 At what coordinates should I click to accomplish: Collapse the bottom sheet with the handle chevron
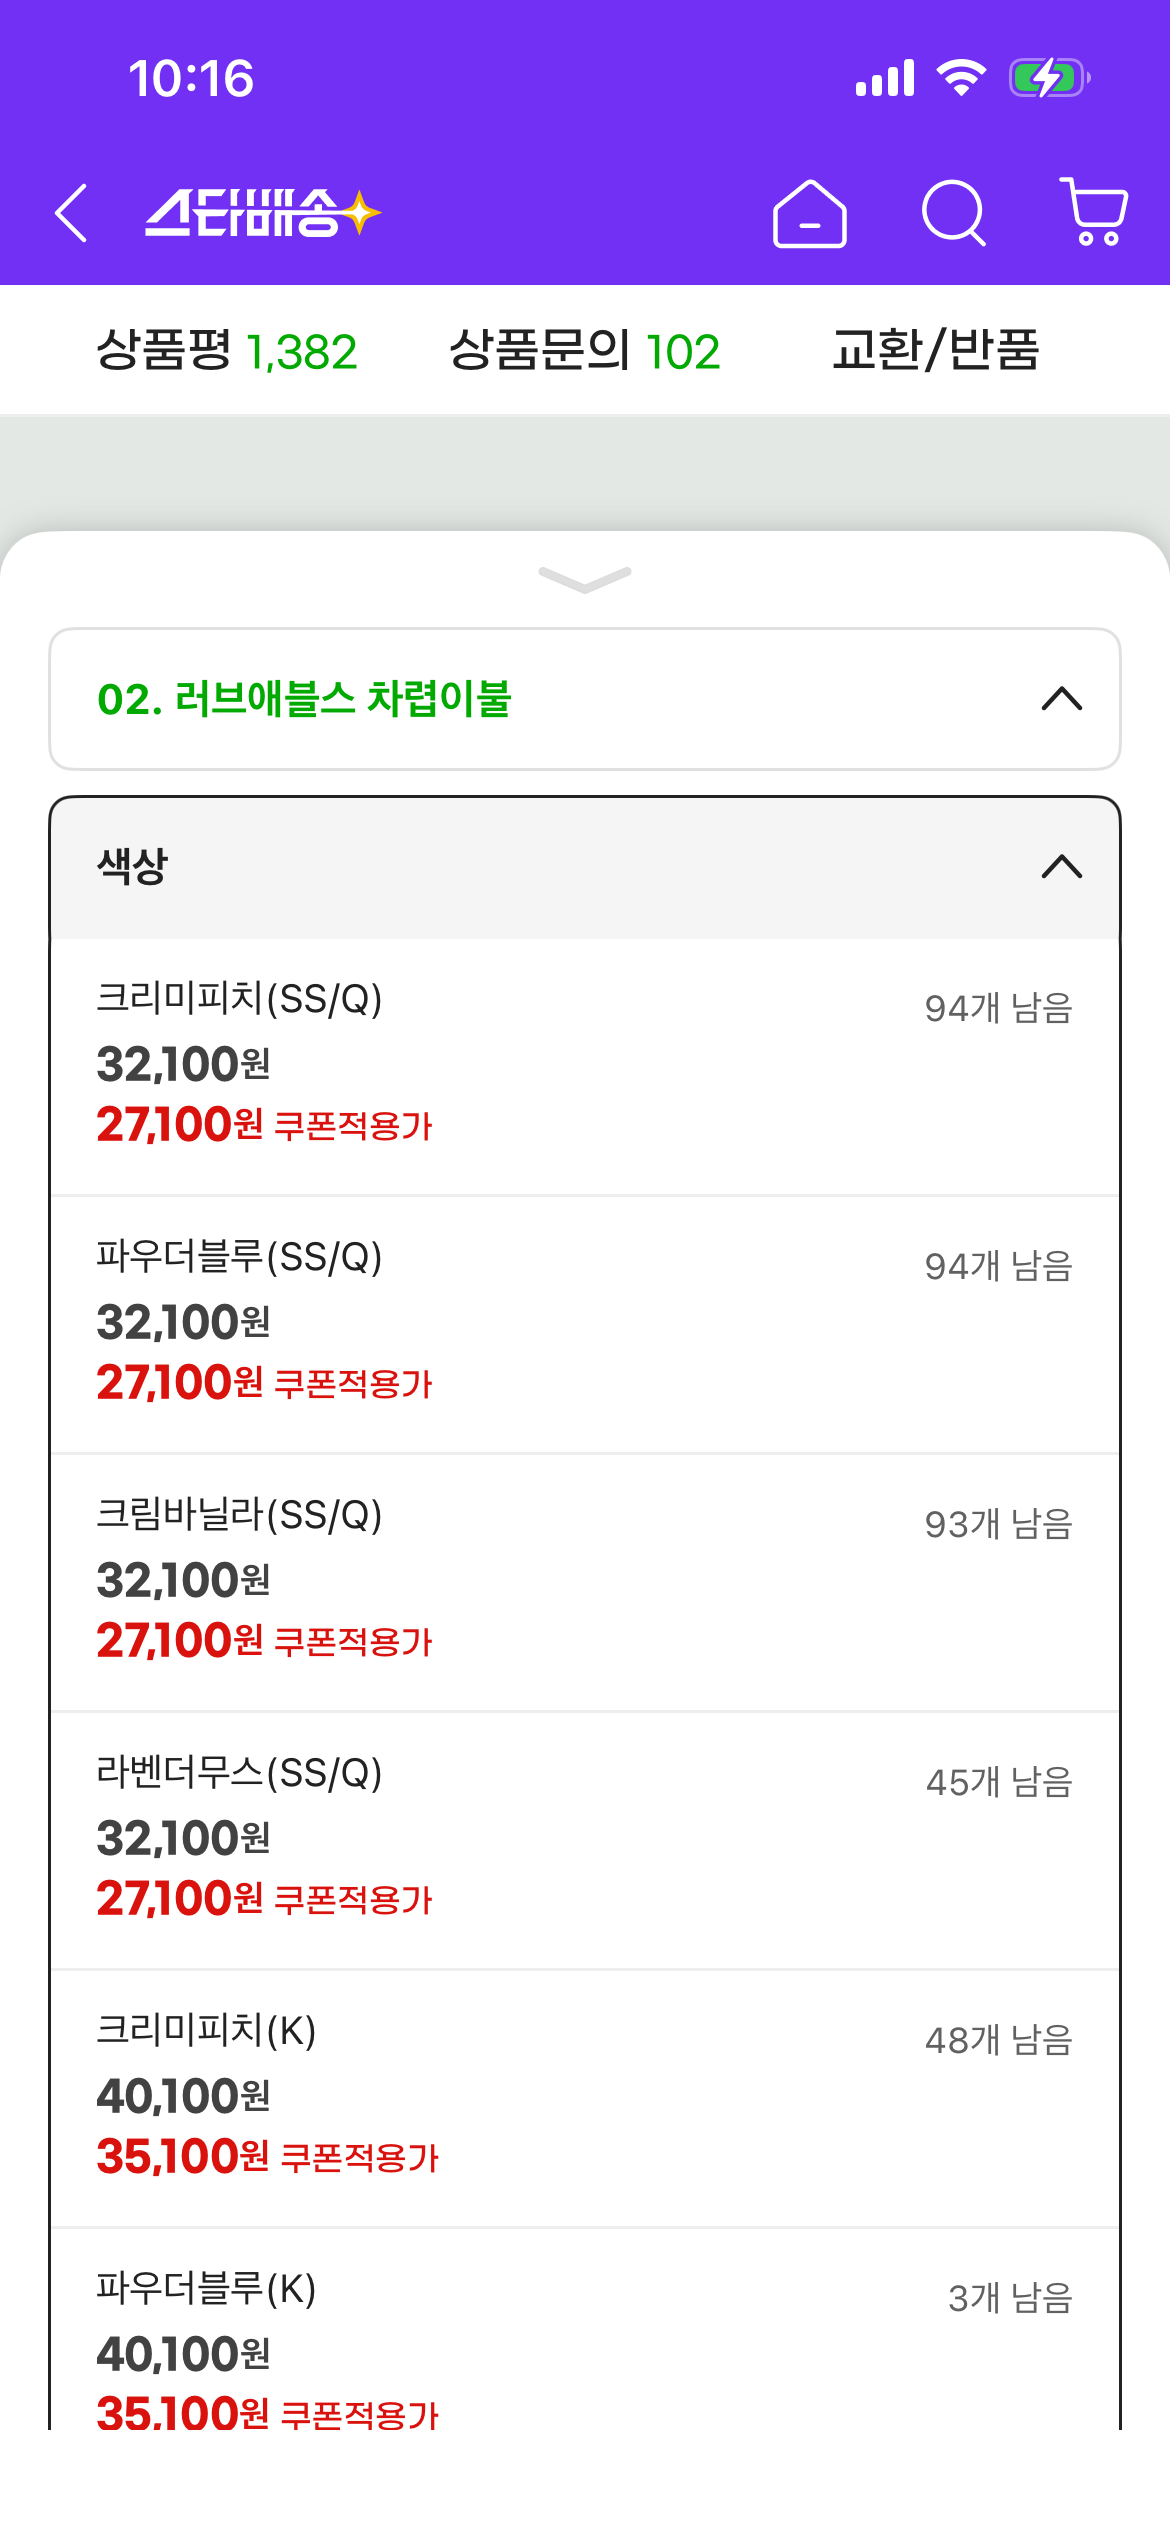tap(585, 579)
